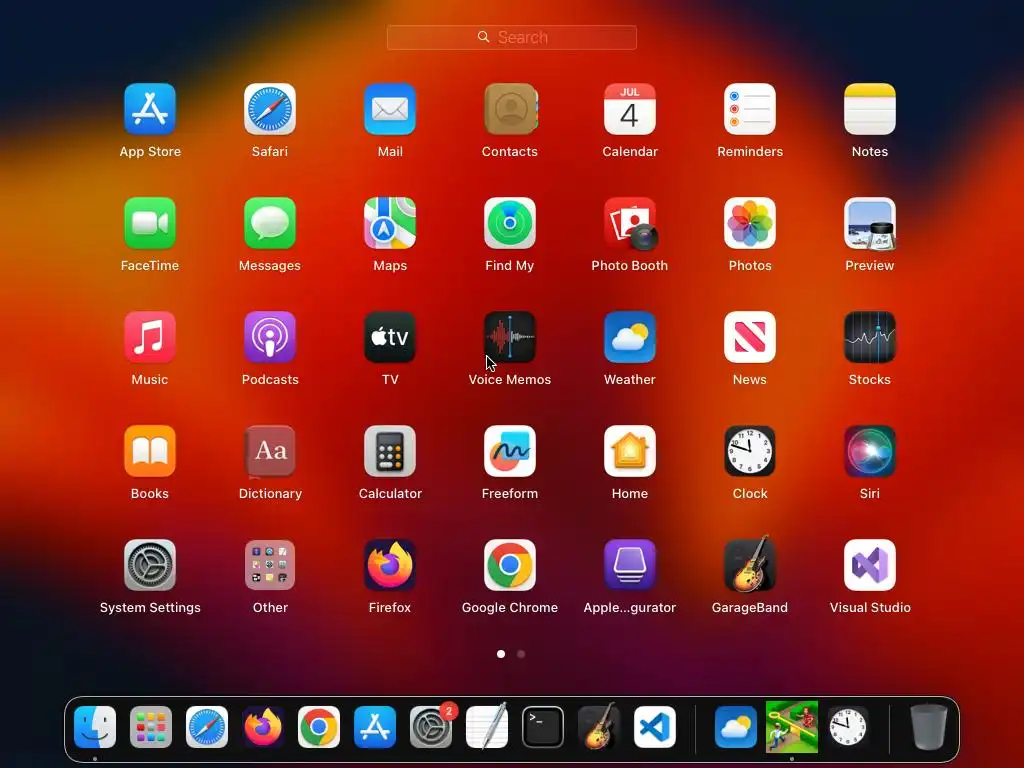This screenshot has height=768, width=1024.
Task: Click the Launchpad icon in the Dock
Action: point(151,727)
